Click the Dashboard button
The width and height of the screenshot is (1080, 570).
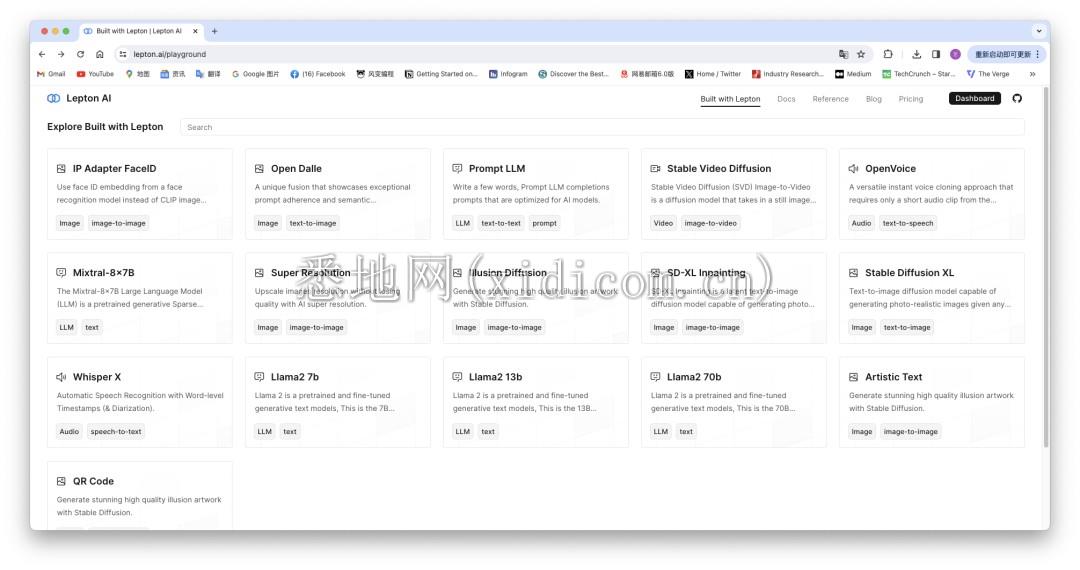click(974, 98)
